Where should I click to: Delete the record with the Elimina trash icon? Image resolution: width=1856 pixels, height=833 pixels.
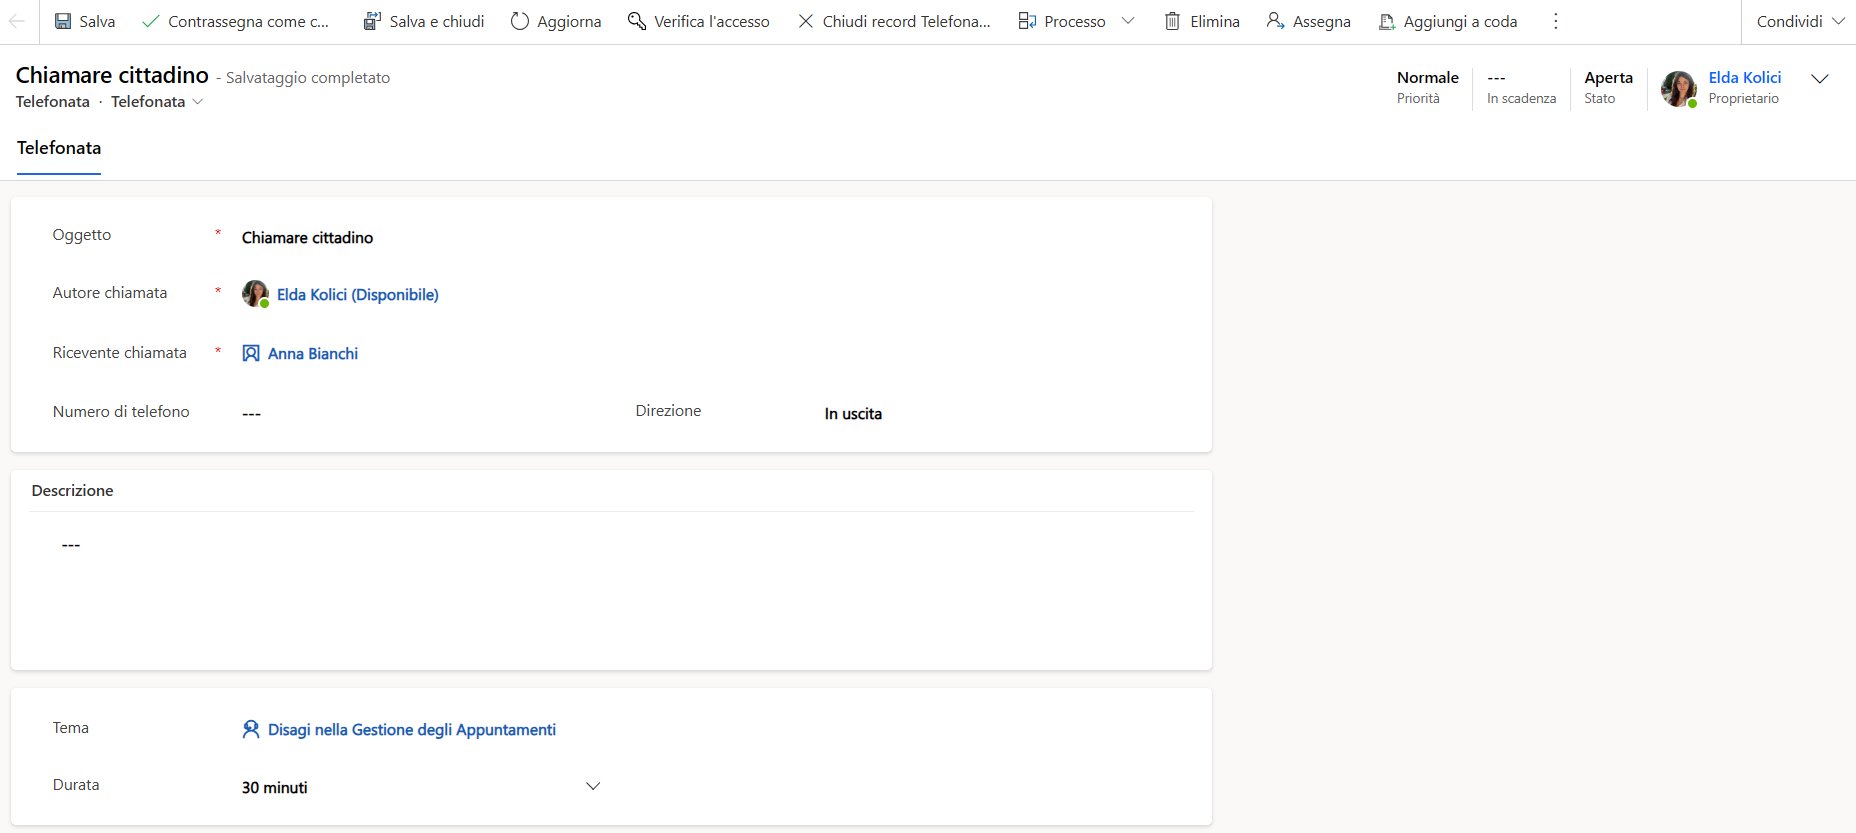pyautogui.click(x=1172, y=21)
